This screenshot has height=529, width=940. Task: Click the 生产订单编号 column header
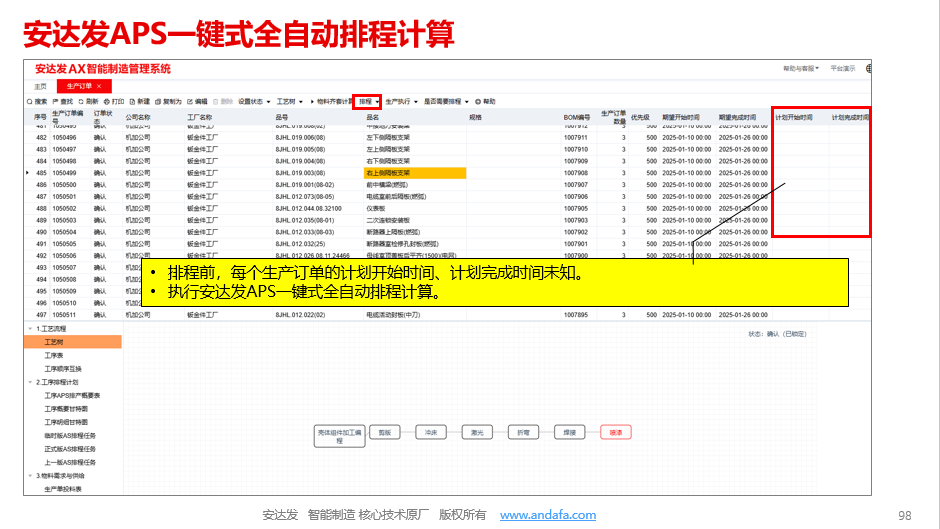click(x=68, y=117)
